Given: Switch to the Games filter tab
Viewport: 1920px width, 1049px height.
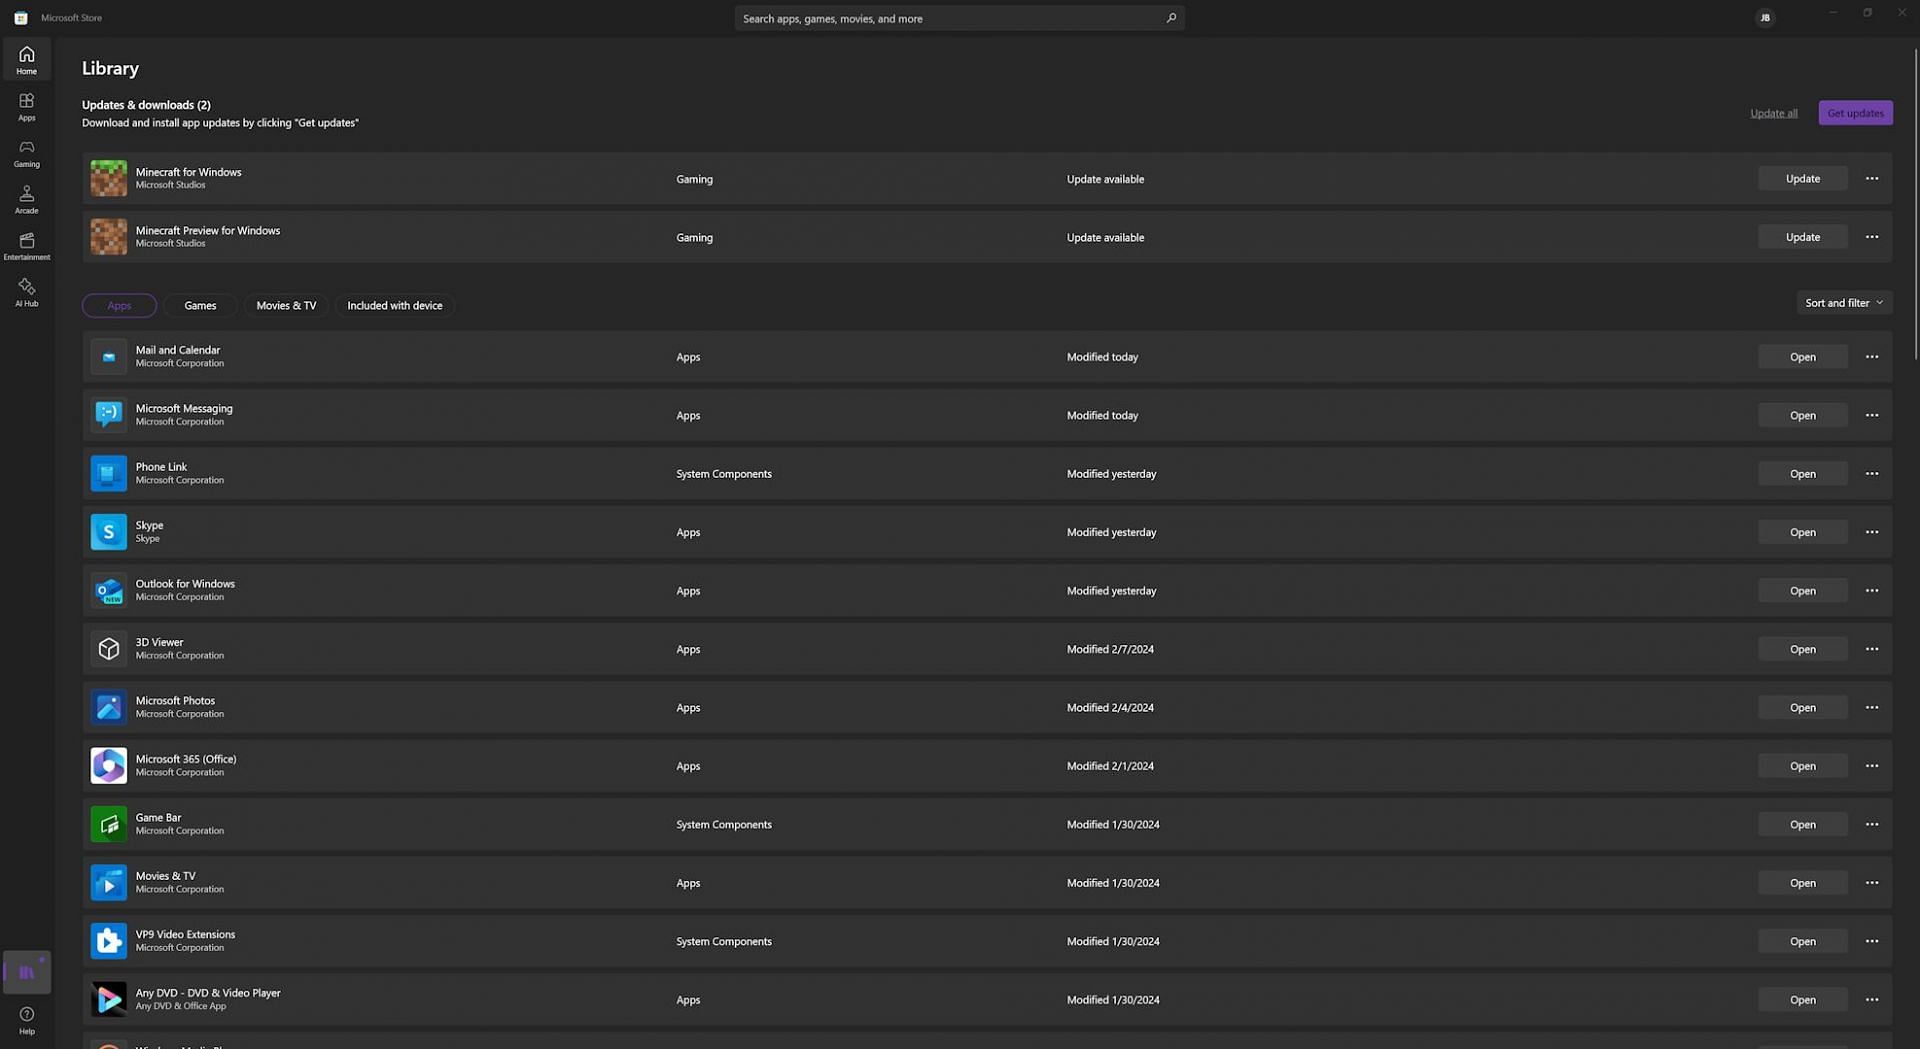Looking at the screenshot, I should pos(200,306).
